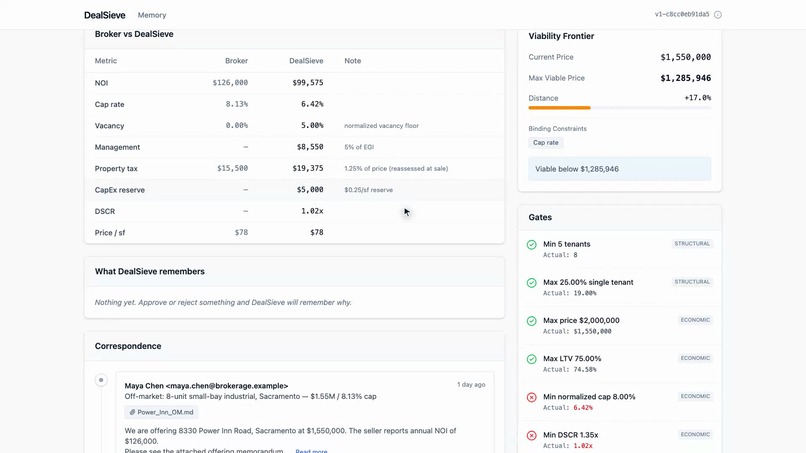This screenshot has height=453, width=806.
Task: Click the Gates panel heading
Action: 540,218
